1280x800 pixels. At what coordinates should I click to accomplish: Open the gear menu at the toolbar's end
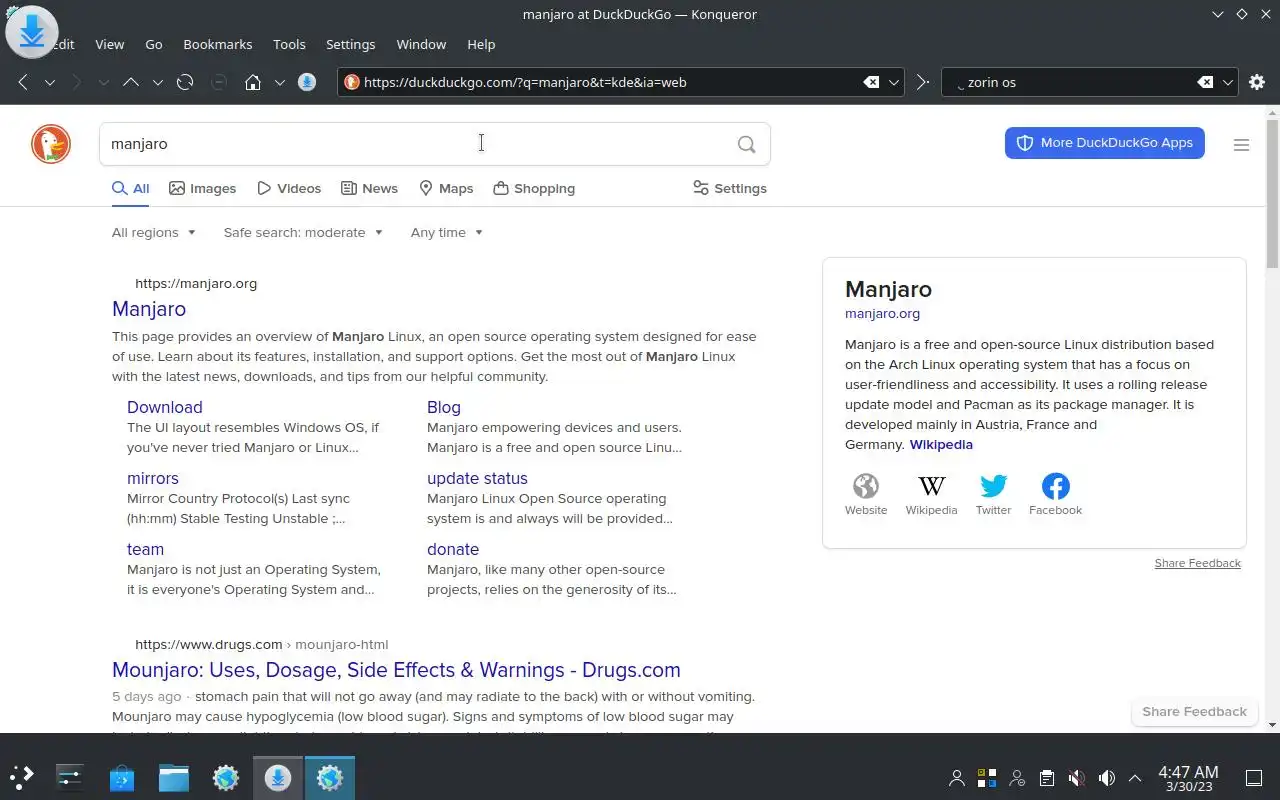tap(1257, 82)
